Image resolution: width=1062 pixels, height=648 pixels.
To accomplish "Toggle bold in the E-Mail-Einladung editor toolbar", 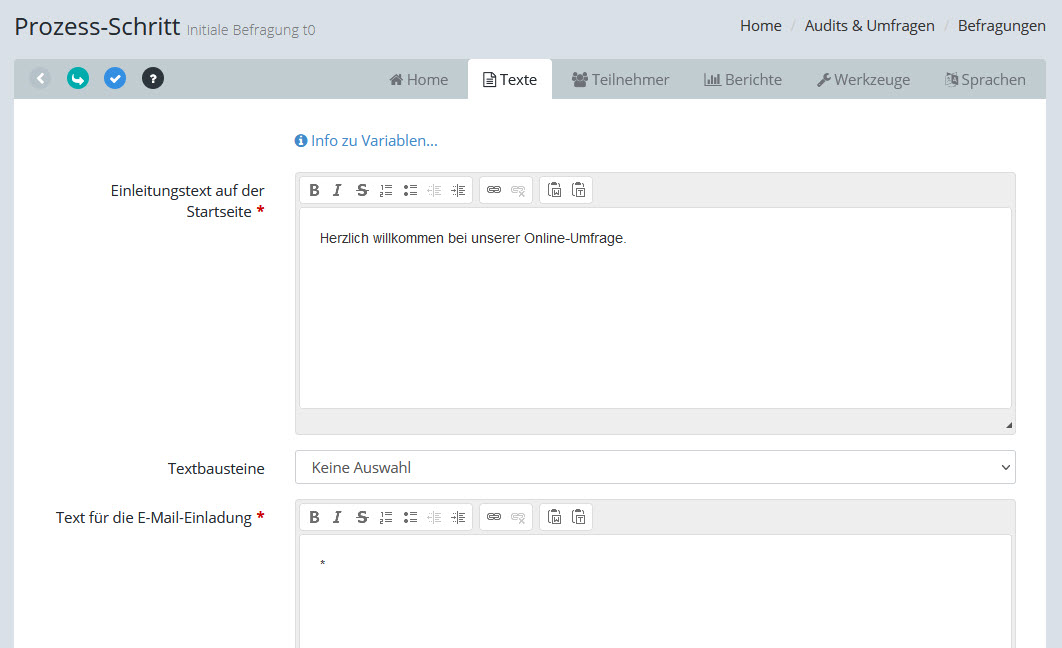I will click(314, 517).
